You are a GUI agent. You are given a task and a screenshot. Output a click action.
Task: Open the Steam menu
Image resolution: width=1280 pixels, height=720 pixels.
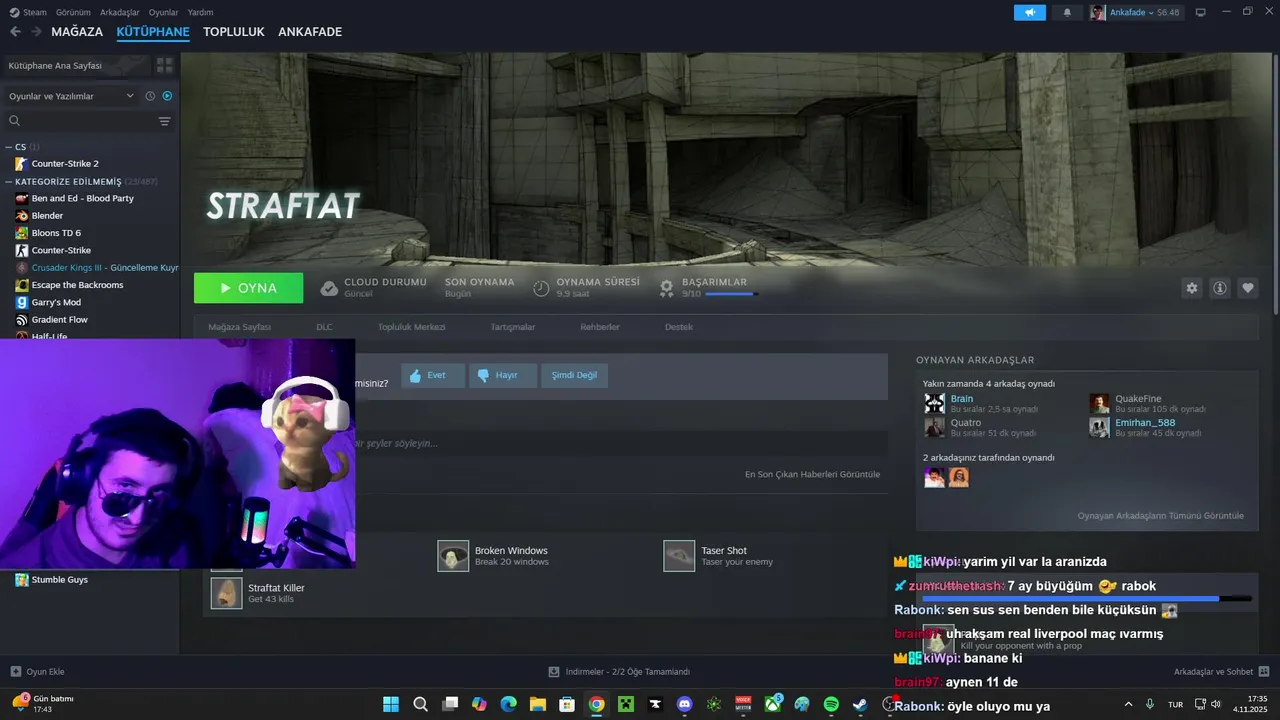(x=28, y=12)
